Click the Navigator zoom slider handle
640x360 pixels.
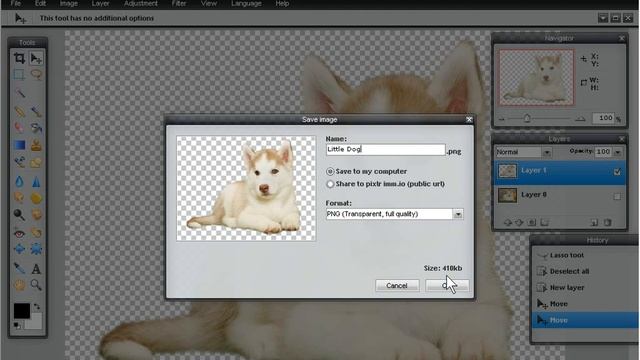click(x=527, y=118)
